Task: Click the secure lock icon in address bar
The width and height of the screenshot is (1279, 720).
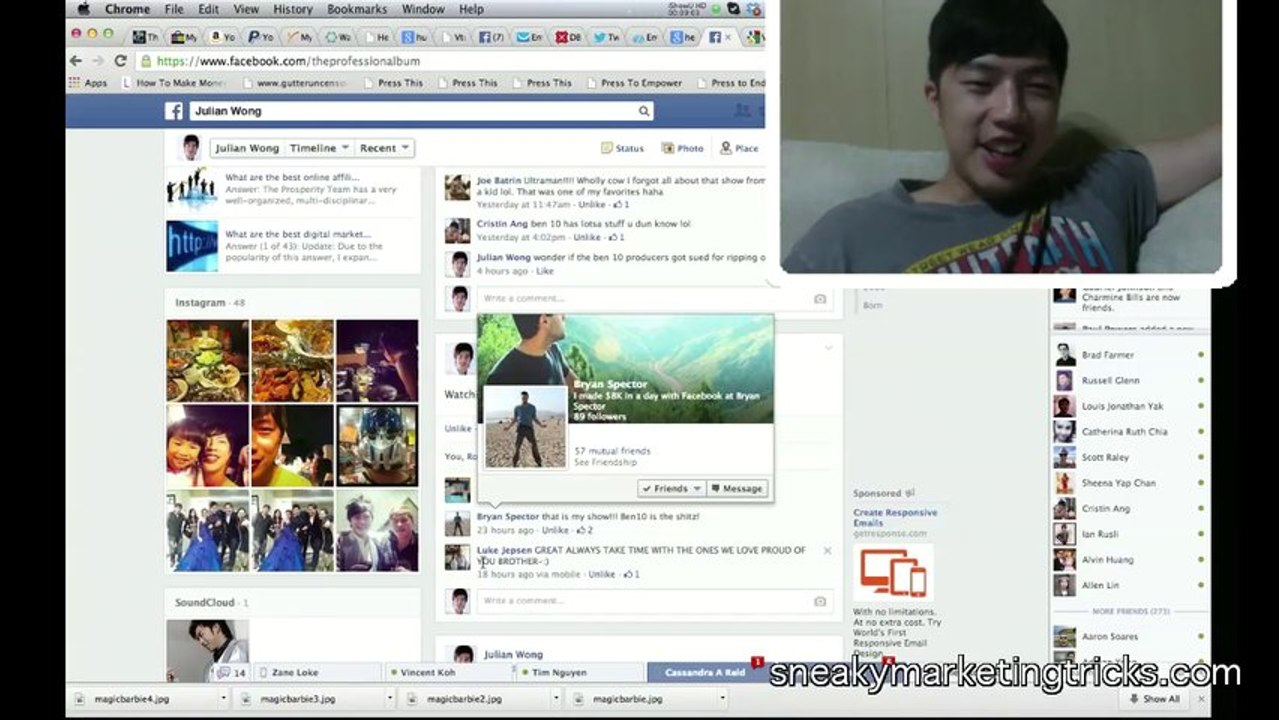Action: (146, 61)
